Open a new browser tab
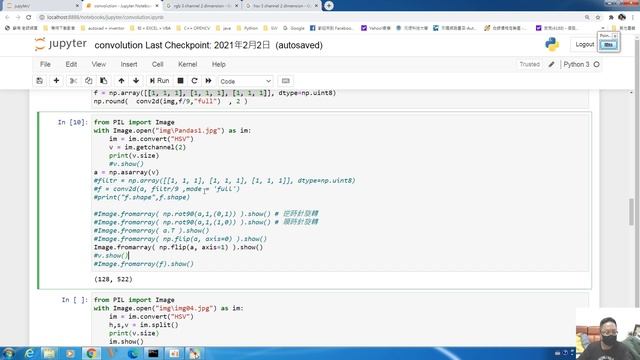Image resolution: width=640 pixels, height=360 pixels. coord(329,6)
